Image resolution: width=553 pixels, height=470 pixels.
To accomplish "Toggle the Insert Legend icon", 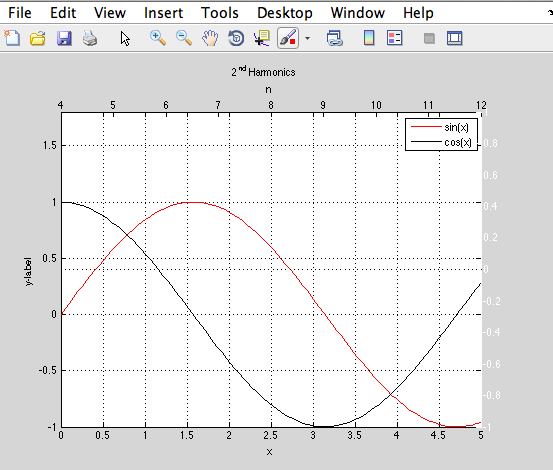I will [x=394, y=38].
